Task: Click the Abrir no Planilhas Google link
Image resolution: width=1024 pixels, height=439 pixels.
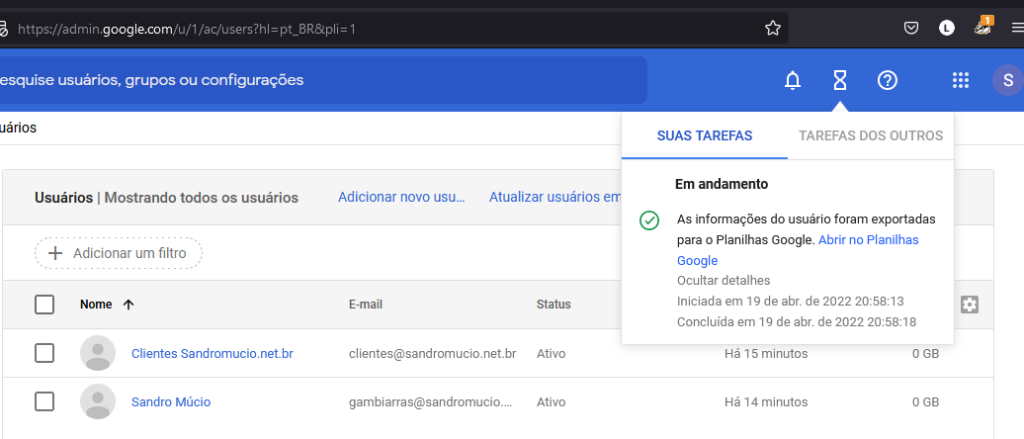Action: point(867,240)
